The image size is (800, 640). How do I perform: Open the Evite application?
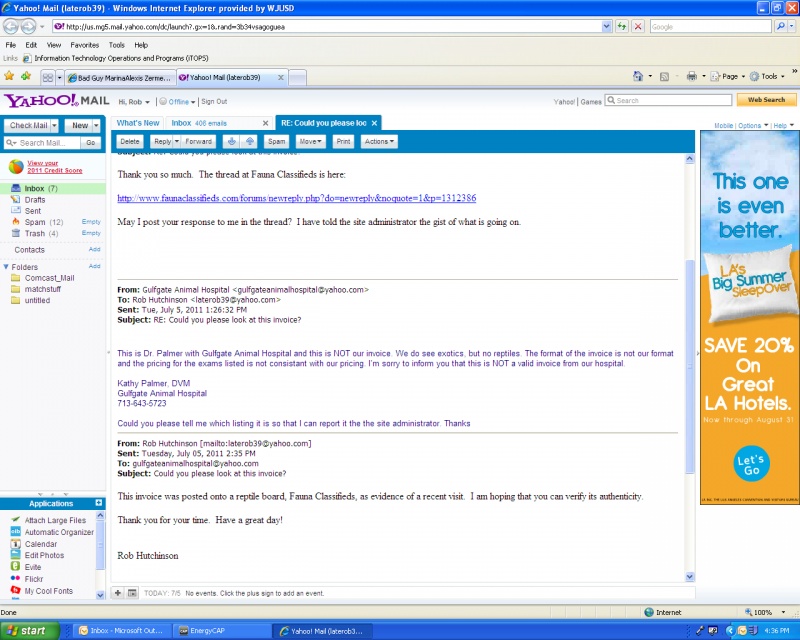tap(33, 567)
